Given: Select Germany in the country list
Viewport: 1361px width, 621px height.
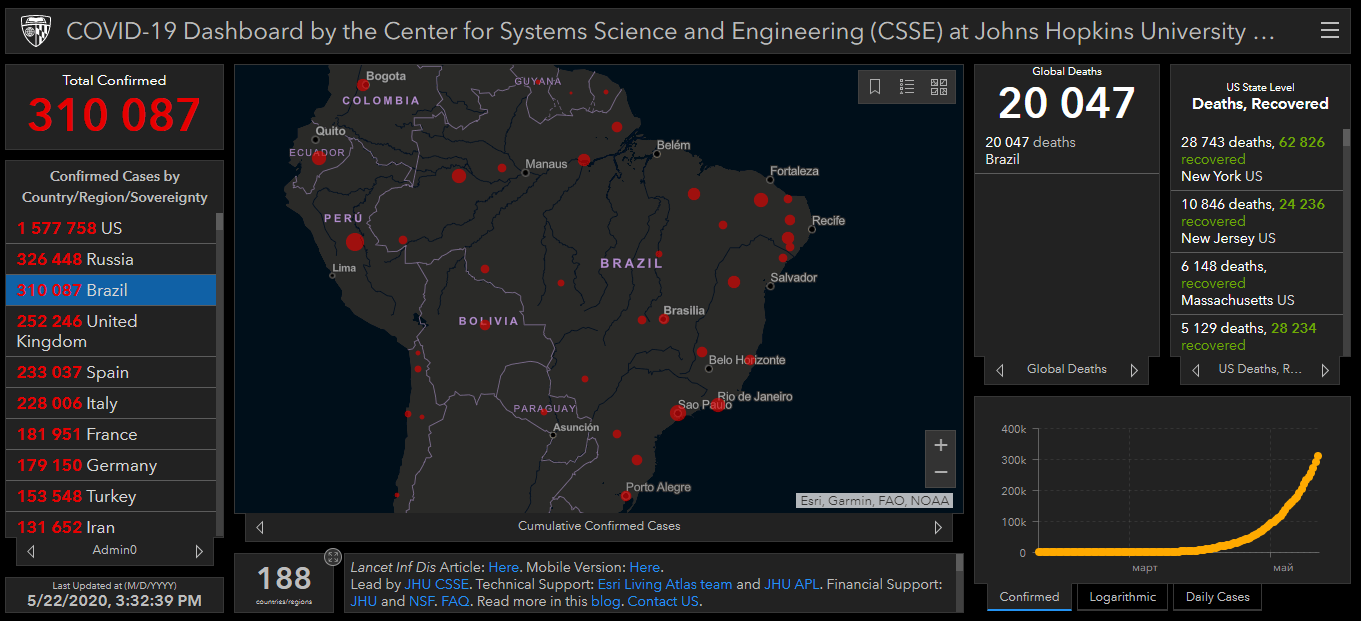Looking at the screenshot, I should pos(111,465).
